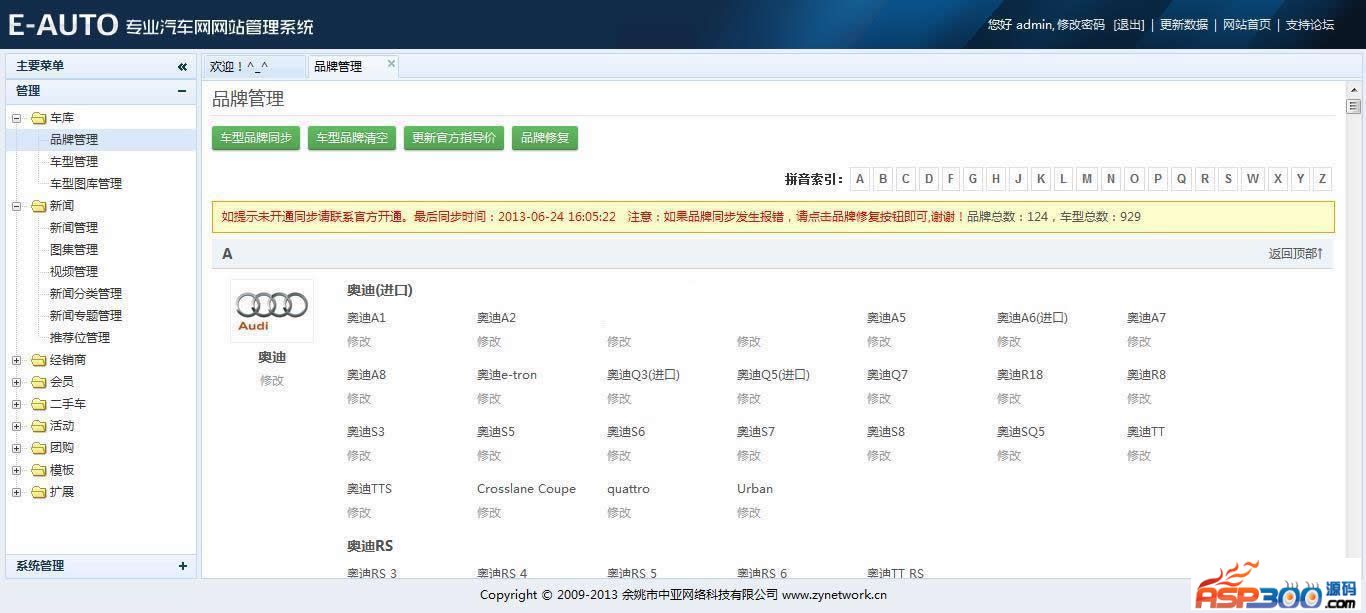Collapse the main menu sidebar with double-arrow icon

tap(182, 66)
